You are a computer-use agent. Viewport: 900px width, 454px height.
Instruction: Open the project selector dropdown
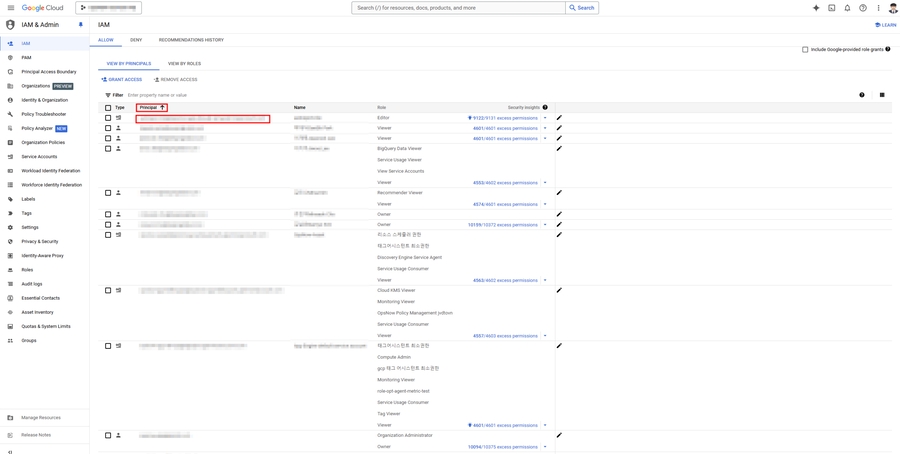point(109,8)
